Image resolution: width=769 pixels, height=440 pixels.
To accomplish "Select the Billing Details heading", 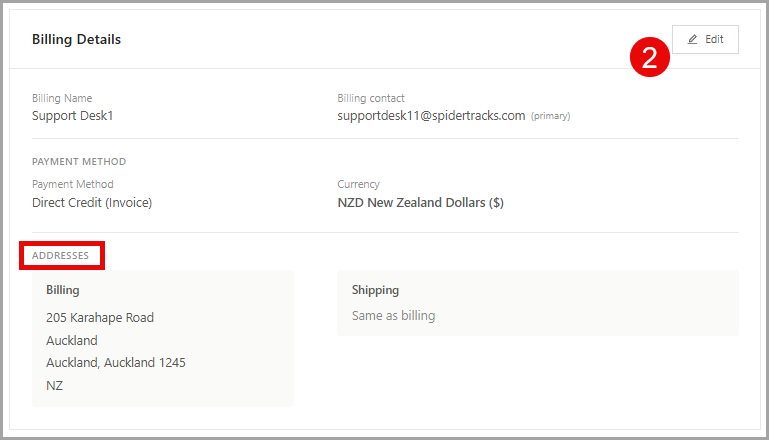I will 77,39.
